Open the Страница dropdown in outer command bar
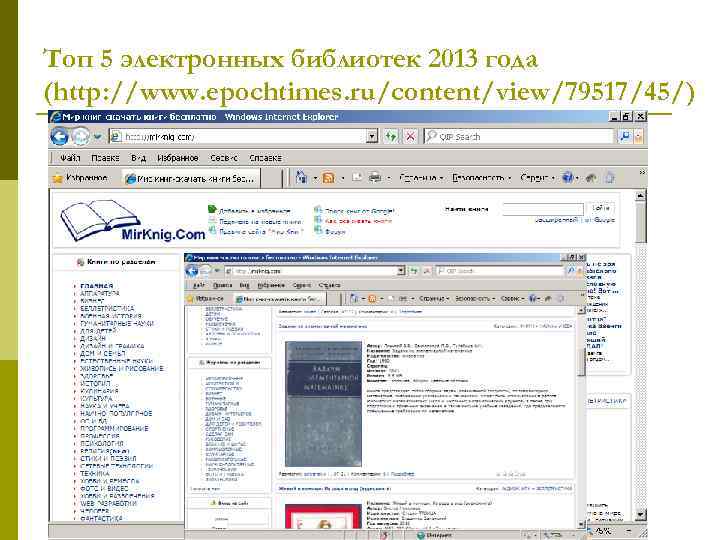Image resolution: width=720 pixels, height=540 pixels. coord(421,178)
